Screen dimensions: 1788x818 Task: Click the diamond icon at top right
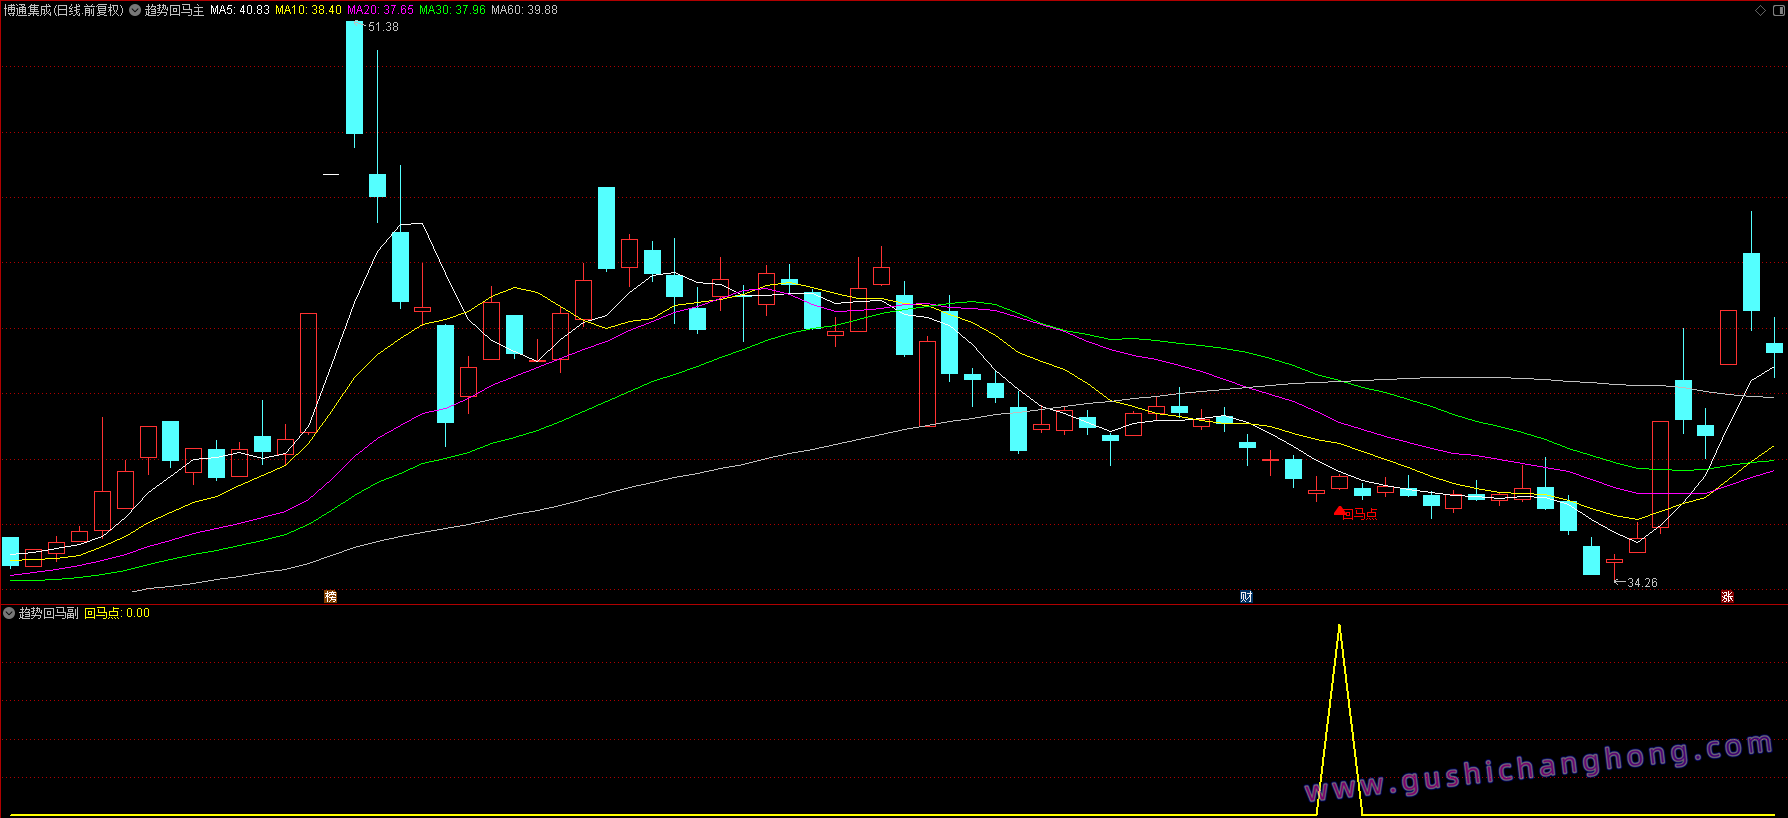(x=1761, y=10)
